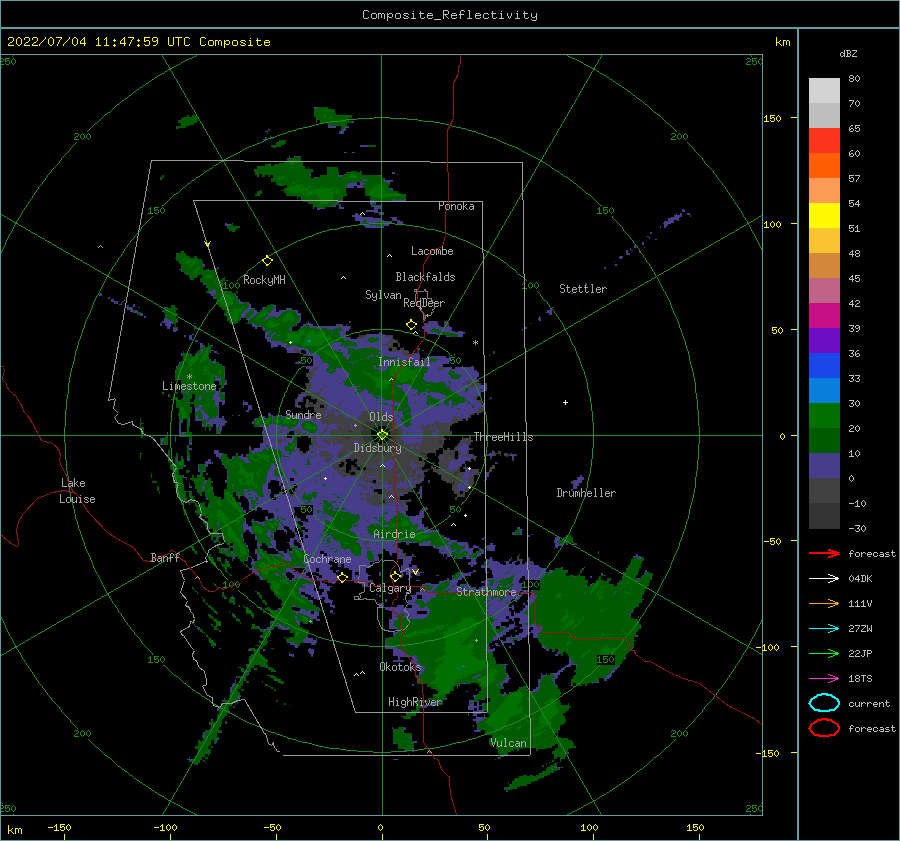This screenshot has width=900, height=841.
Task: Click the magenta 39 dBZ color swatch
Action: click(824, 315)
